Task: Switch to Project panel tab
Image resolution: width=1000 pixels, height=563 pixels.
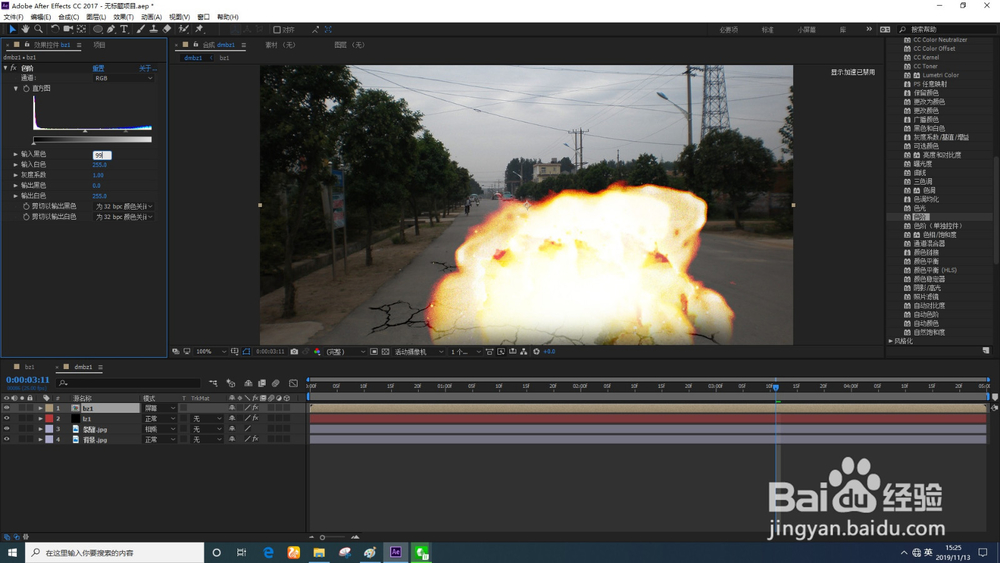Action: pos(99,45)
